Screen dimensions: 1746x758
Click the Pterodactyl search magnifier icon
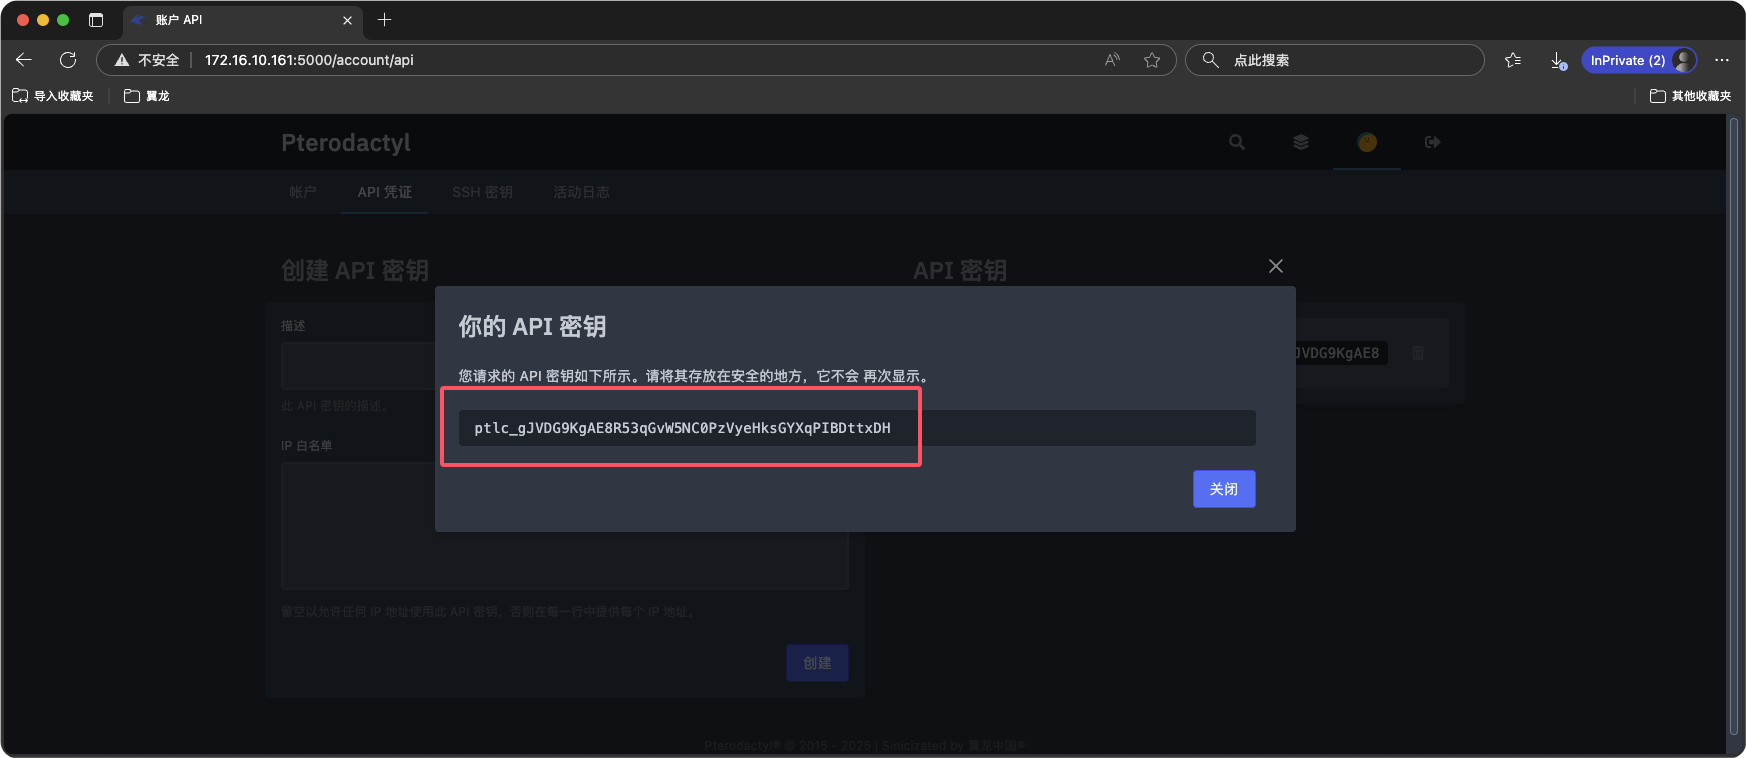coord(1237,142)
